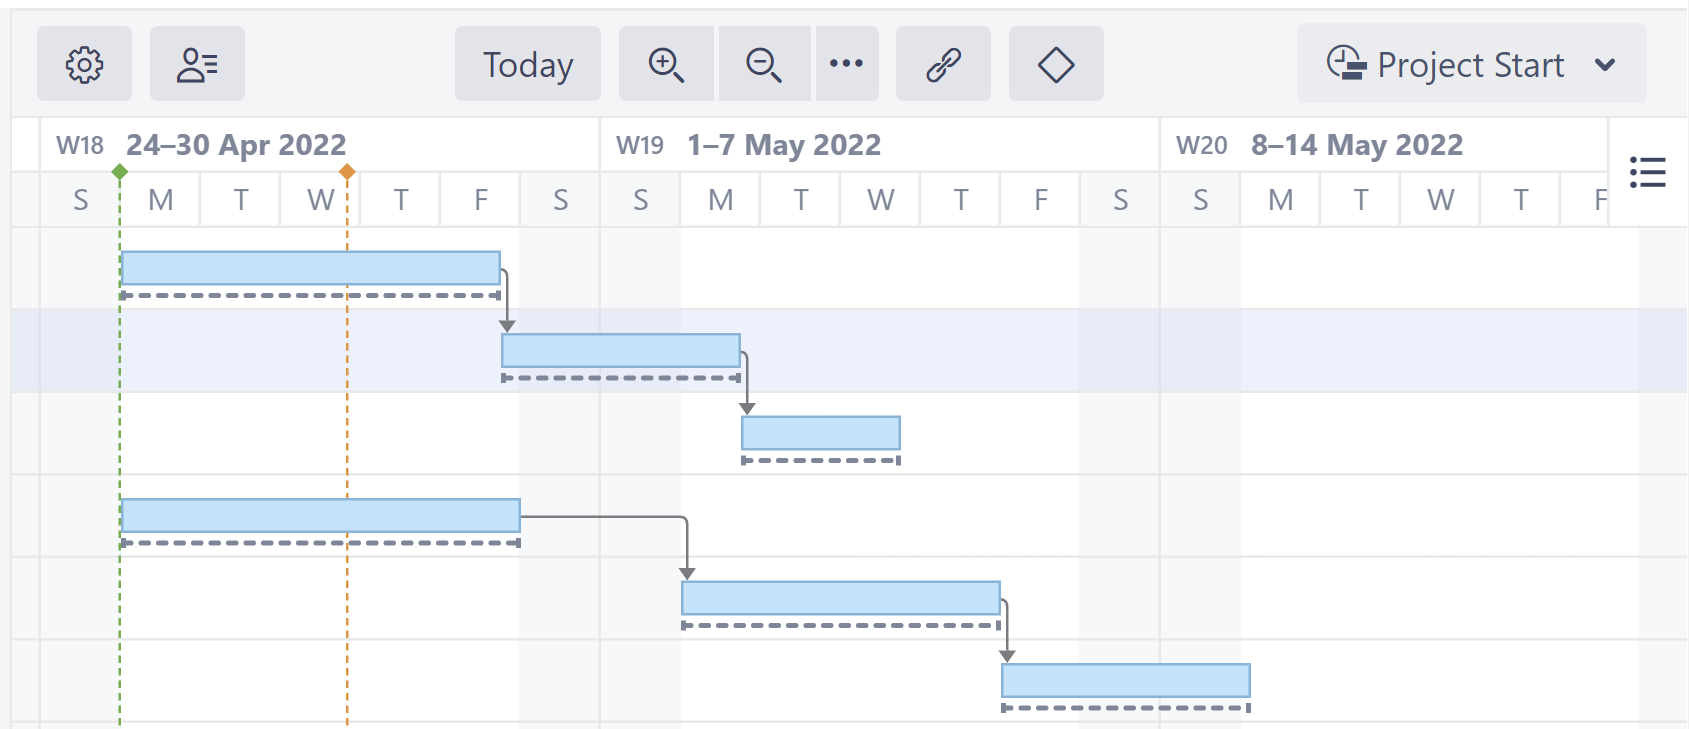Screen dimensions: 1689x729
Task: Click the W19 week header
Action: (x=641, y=144)
